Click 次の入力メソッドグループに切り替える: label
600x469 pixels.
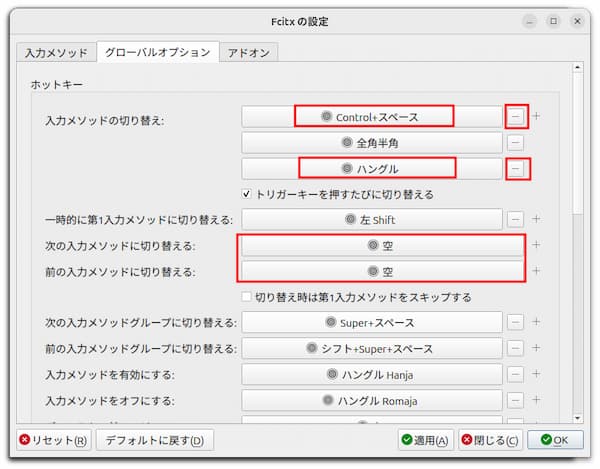click(141, 322)
